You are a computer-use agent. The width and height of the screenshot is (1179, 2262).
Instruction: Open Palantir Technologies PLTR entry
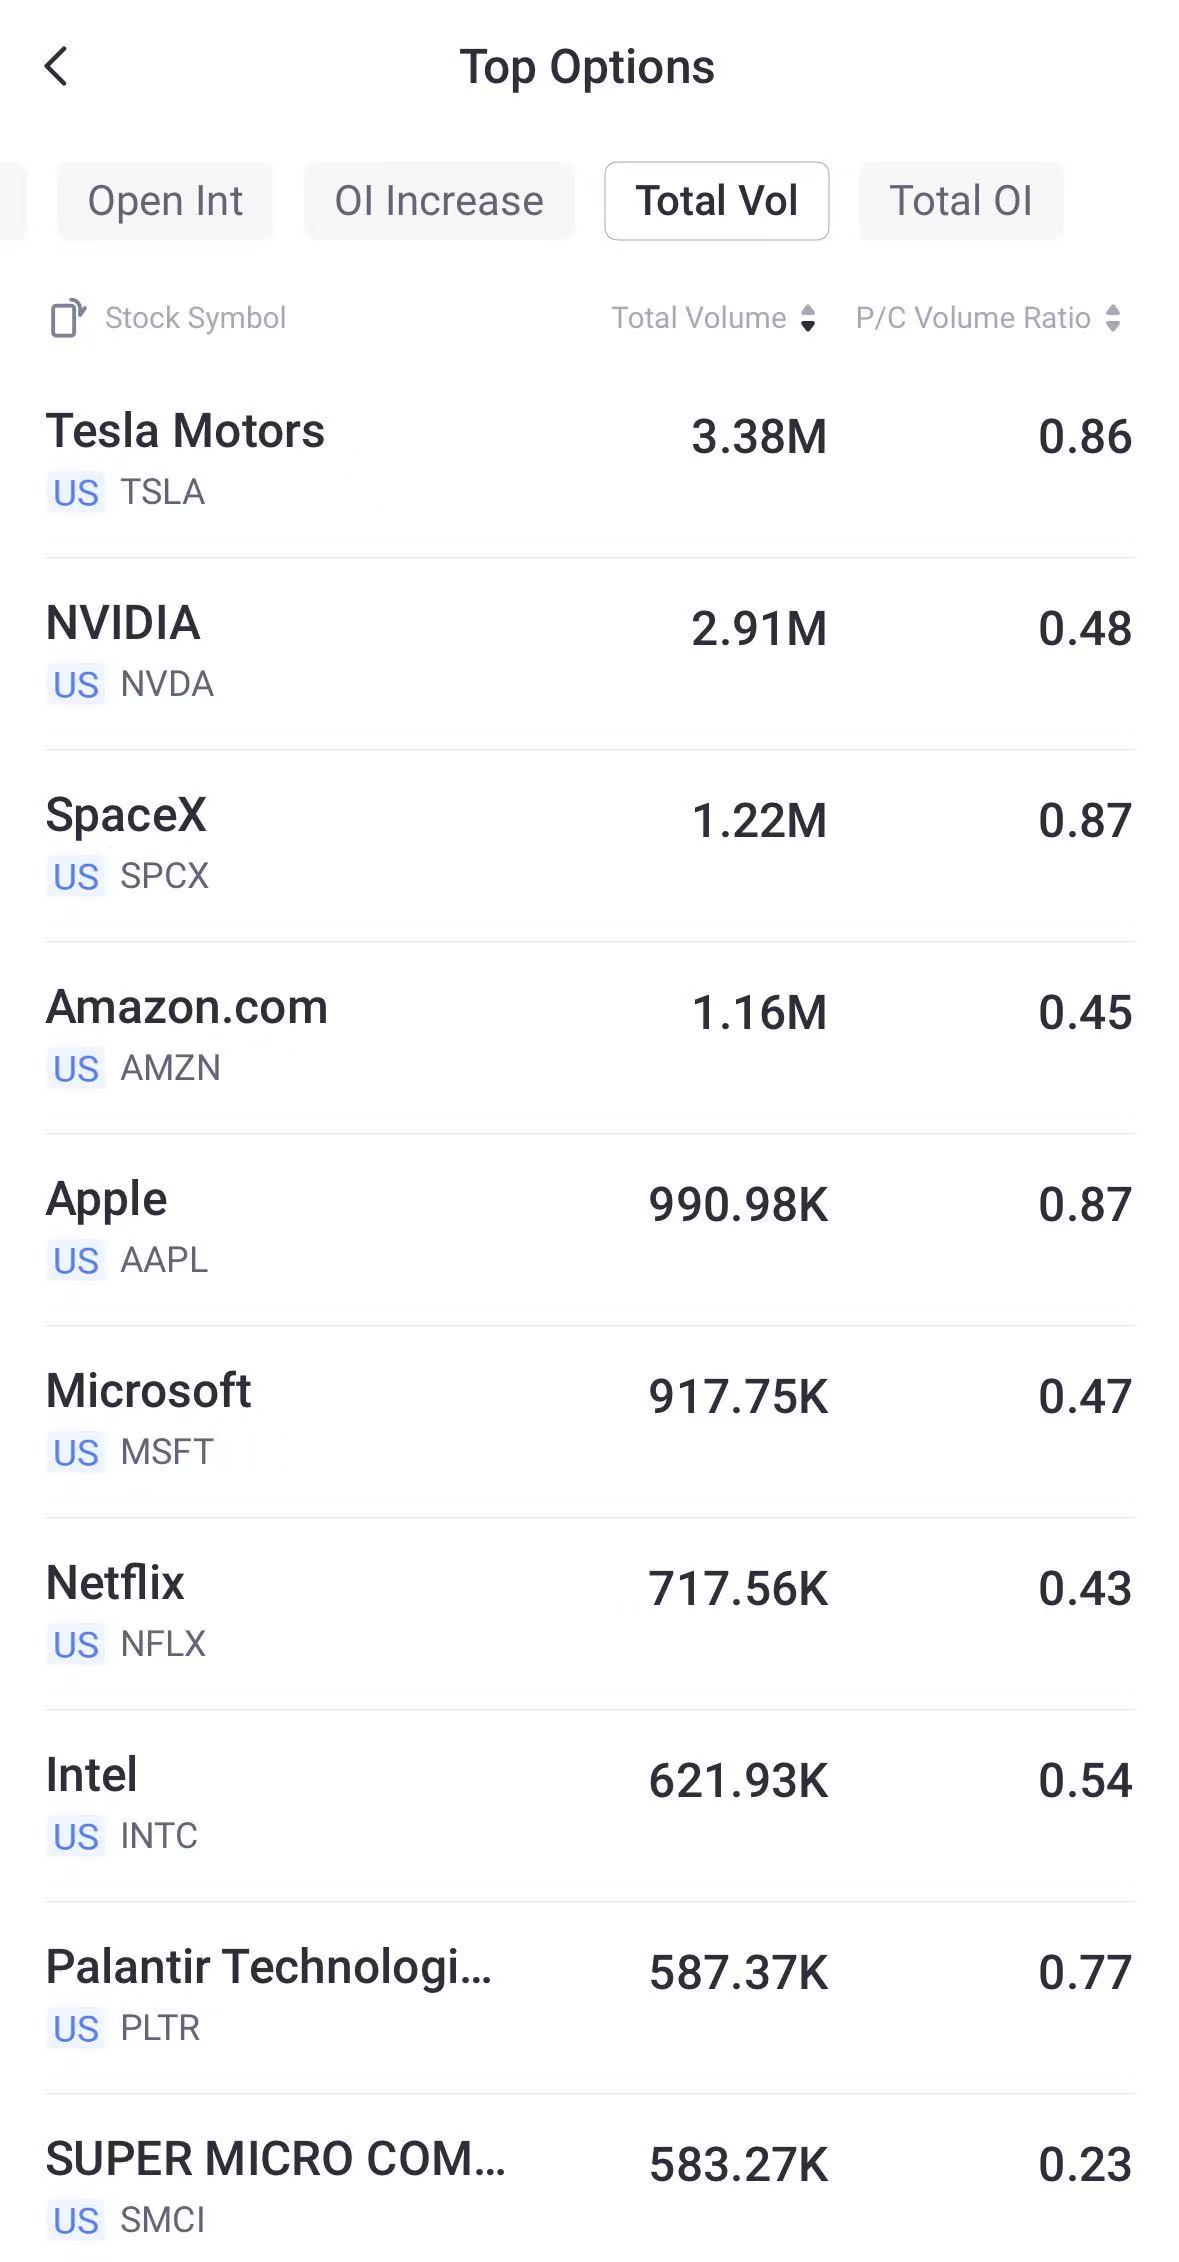tap(590, 1998)
